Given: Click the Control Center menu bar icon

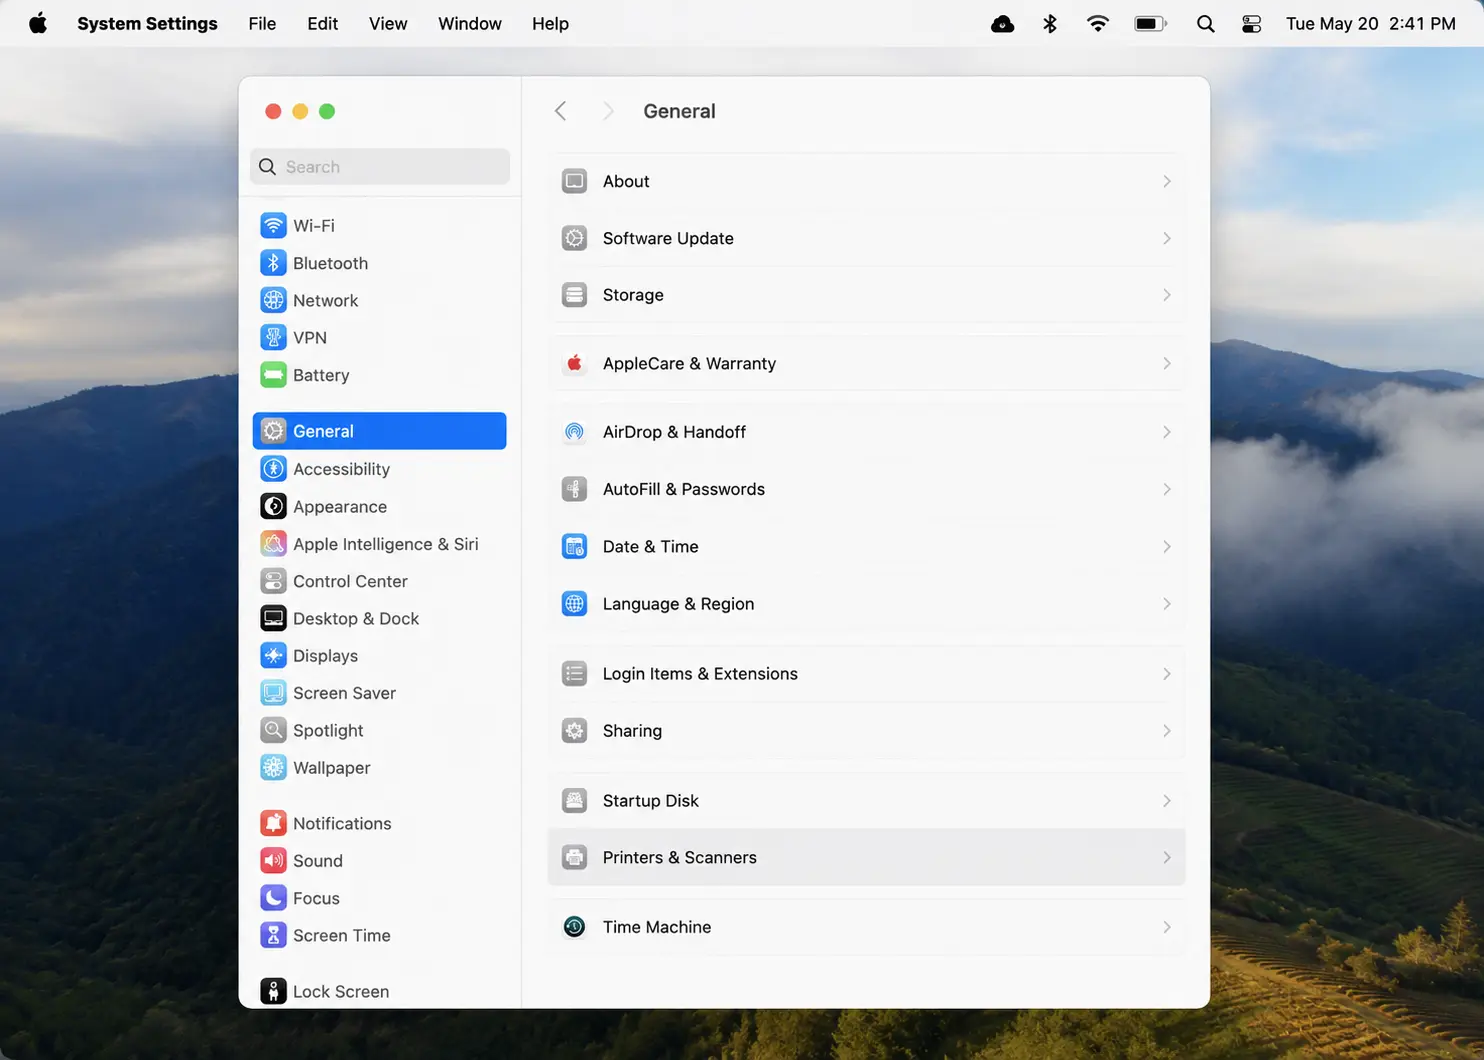Looking at the screenshot, I should tap(1251, 24).
